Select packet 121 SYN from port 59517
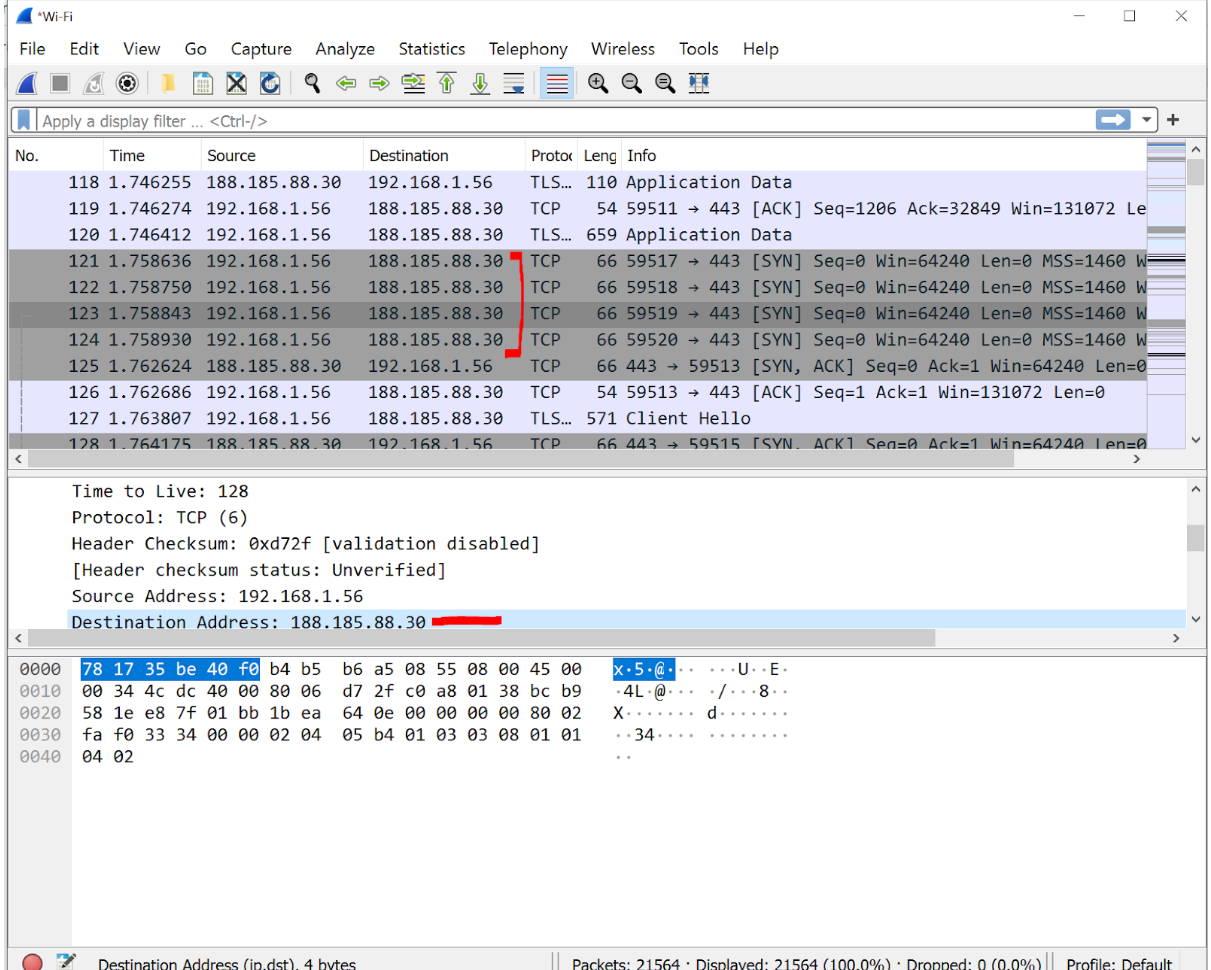This screenshot has height=970, width=1211. click(577, 261)
